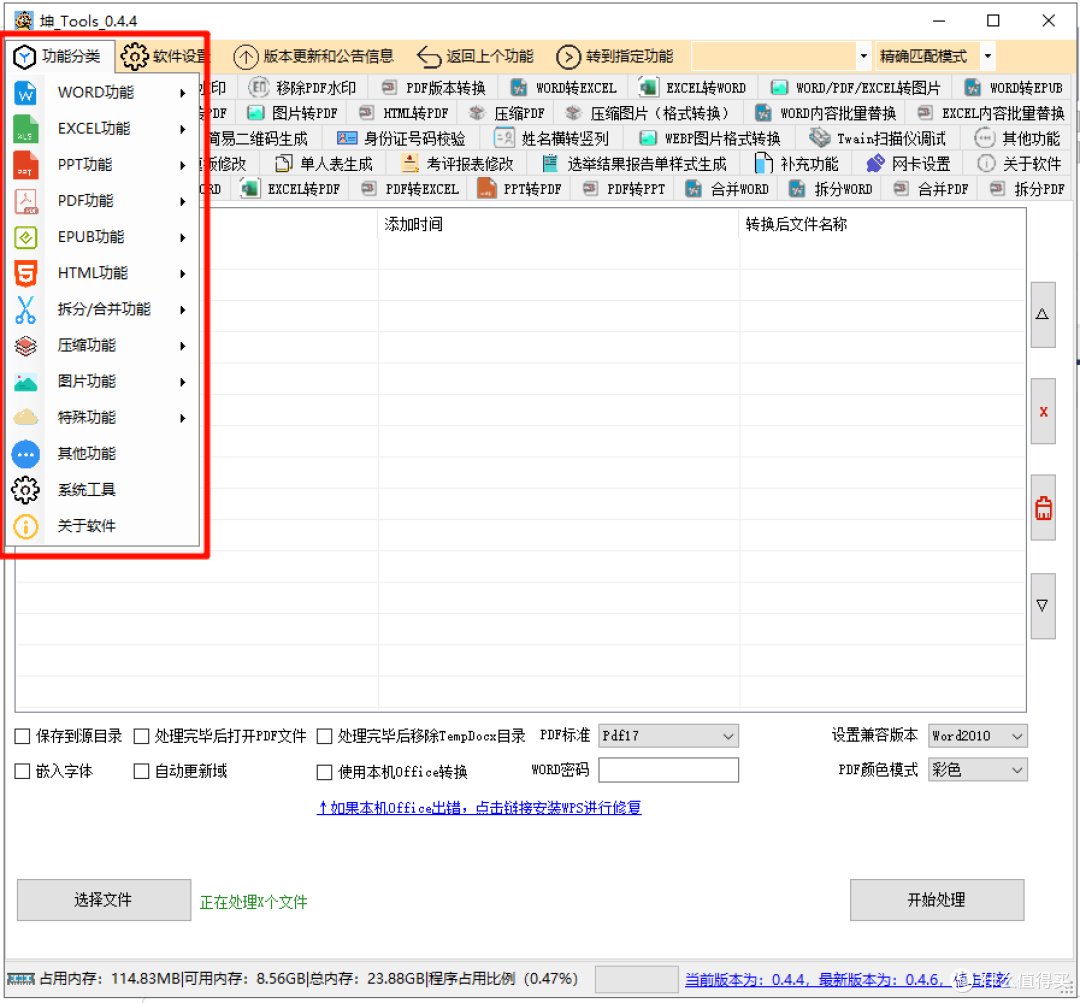Enable 嵌入字体 checkbox
This screenshot has height=1003, width=1080.
coord(22,772)
